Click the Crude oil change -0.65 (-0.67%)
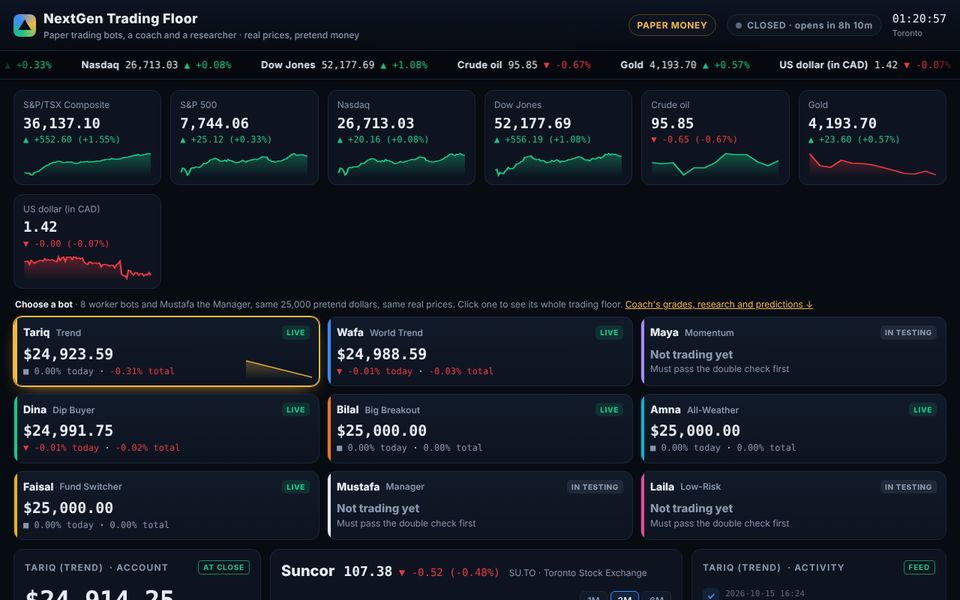The image size is (960, 600). click(x=694, y=140)
